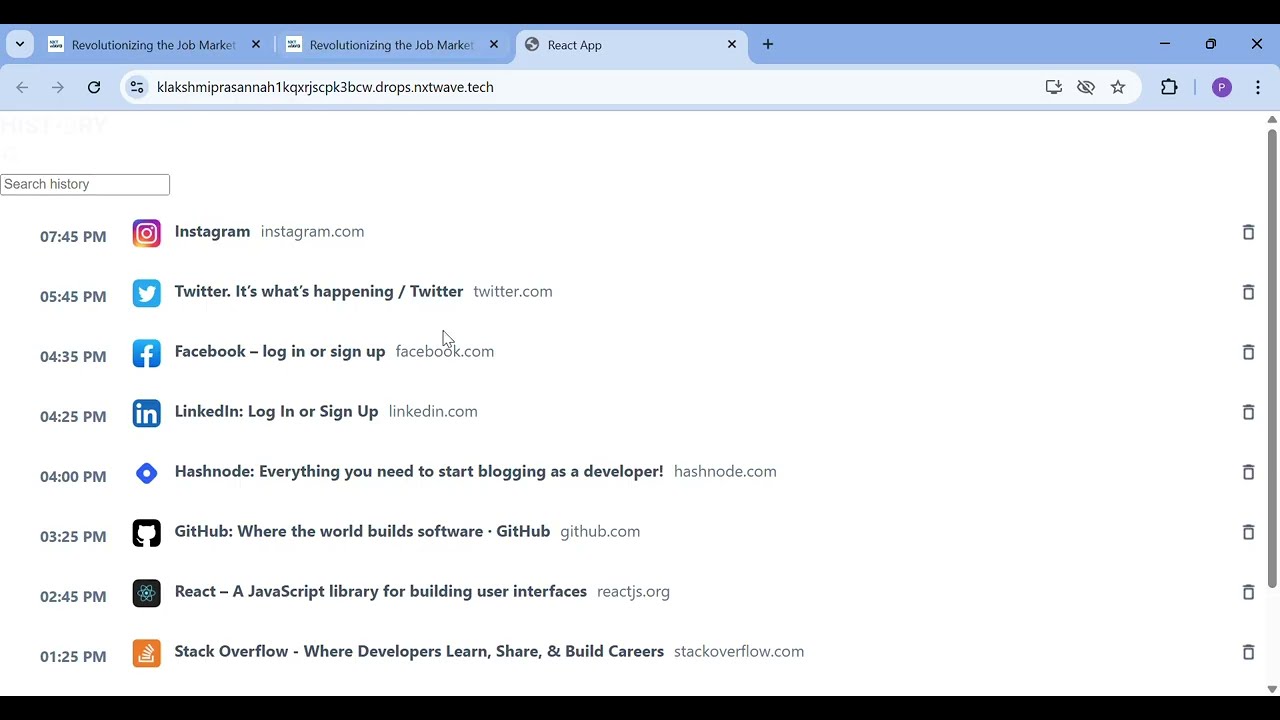Click the github.com domain text
The height and width of the screenshot is (720, 1280).
600,531
